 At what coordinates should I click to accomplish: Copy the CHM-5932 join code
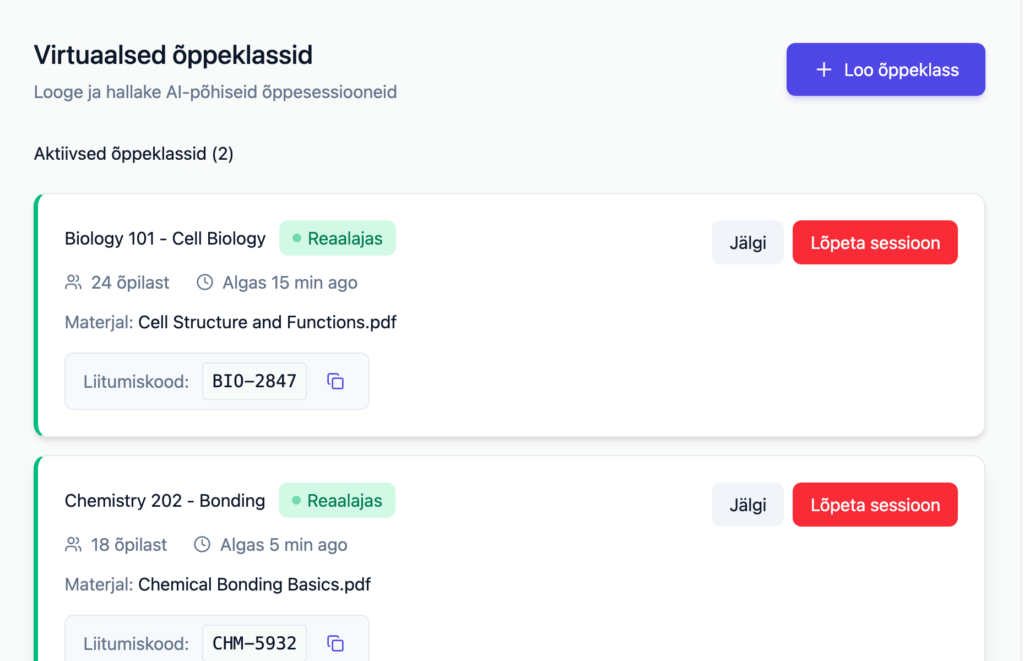(336, 643)
